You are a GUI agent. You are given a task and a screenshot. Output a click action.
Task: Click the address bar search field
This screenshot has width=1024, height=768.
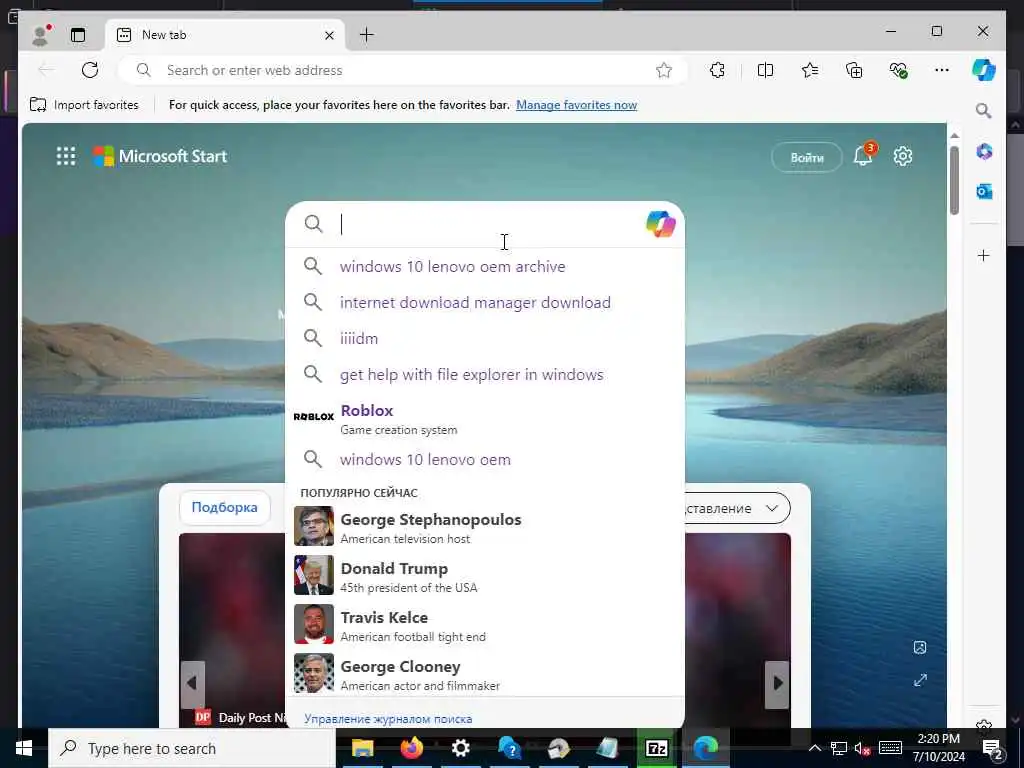[x=402, y=70]
